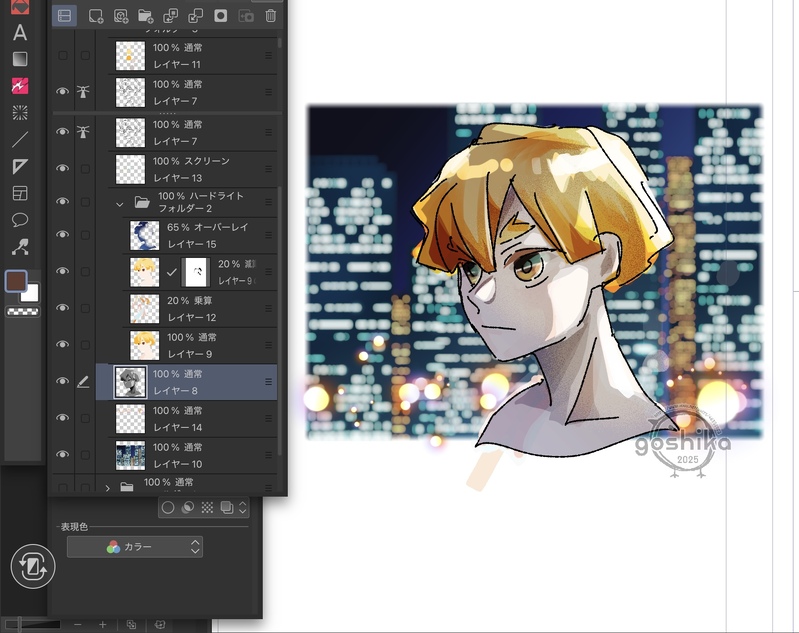
Task: Click the New raster layer icon
Action: pos(96,16)
